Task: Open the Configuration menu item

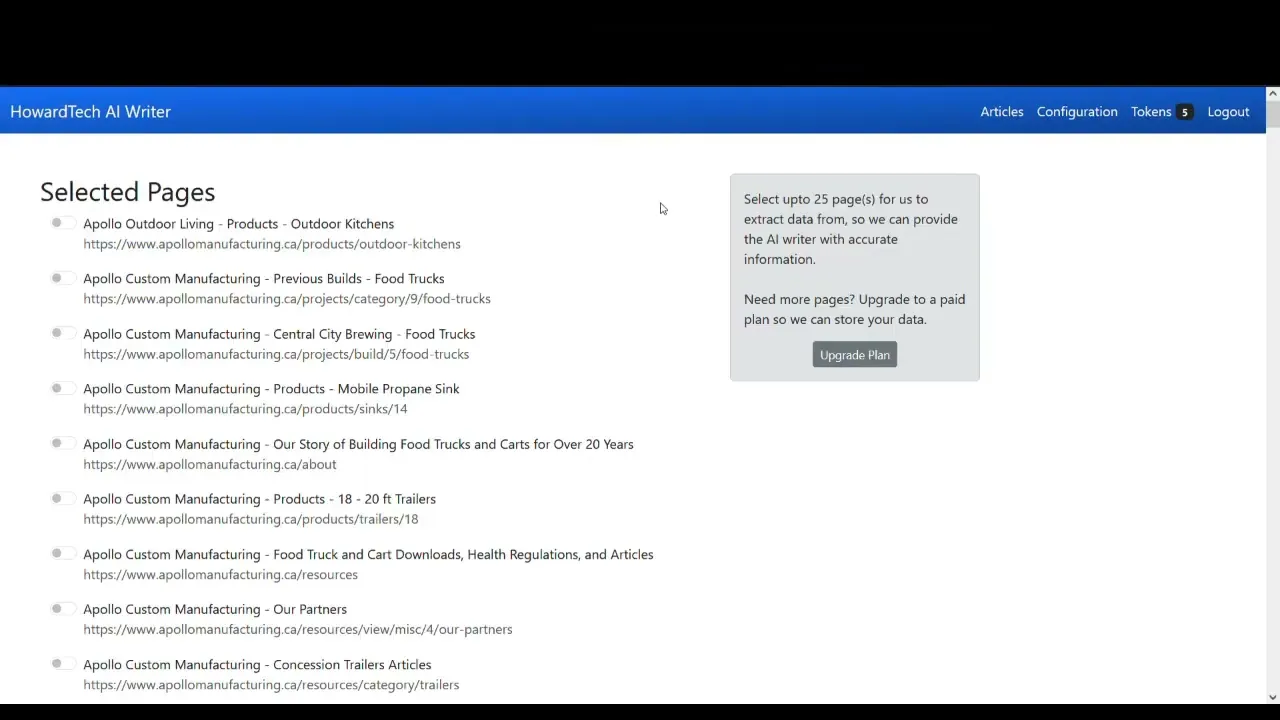Action: [1077, 112]
